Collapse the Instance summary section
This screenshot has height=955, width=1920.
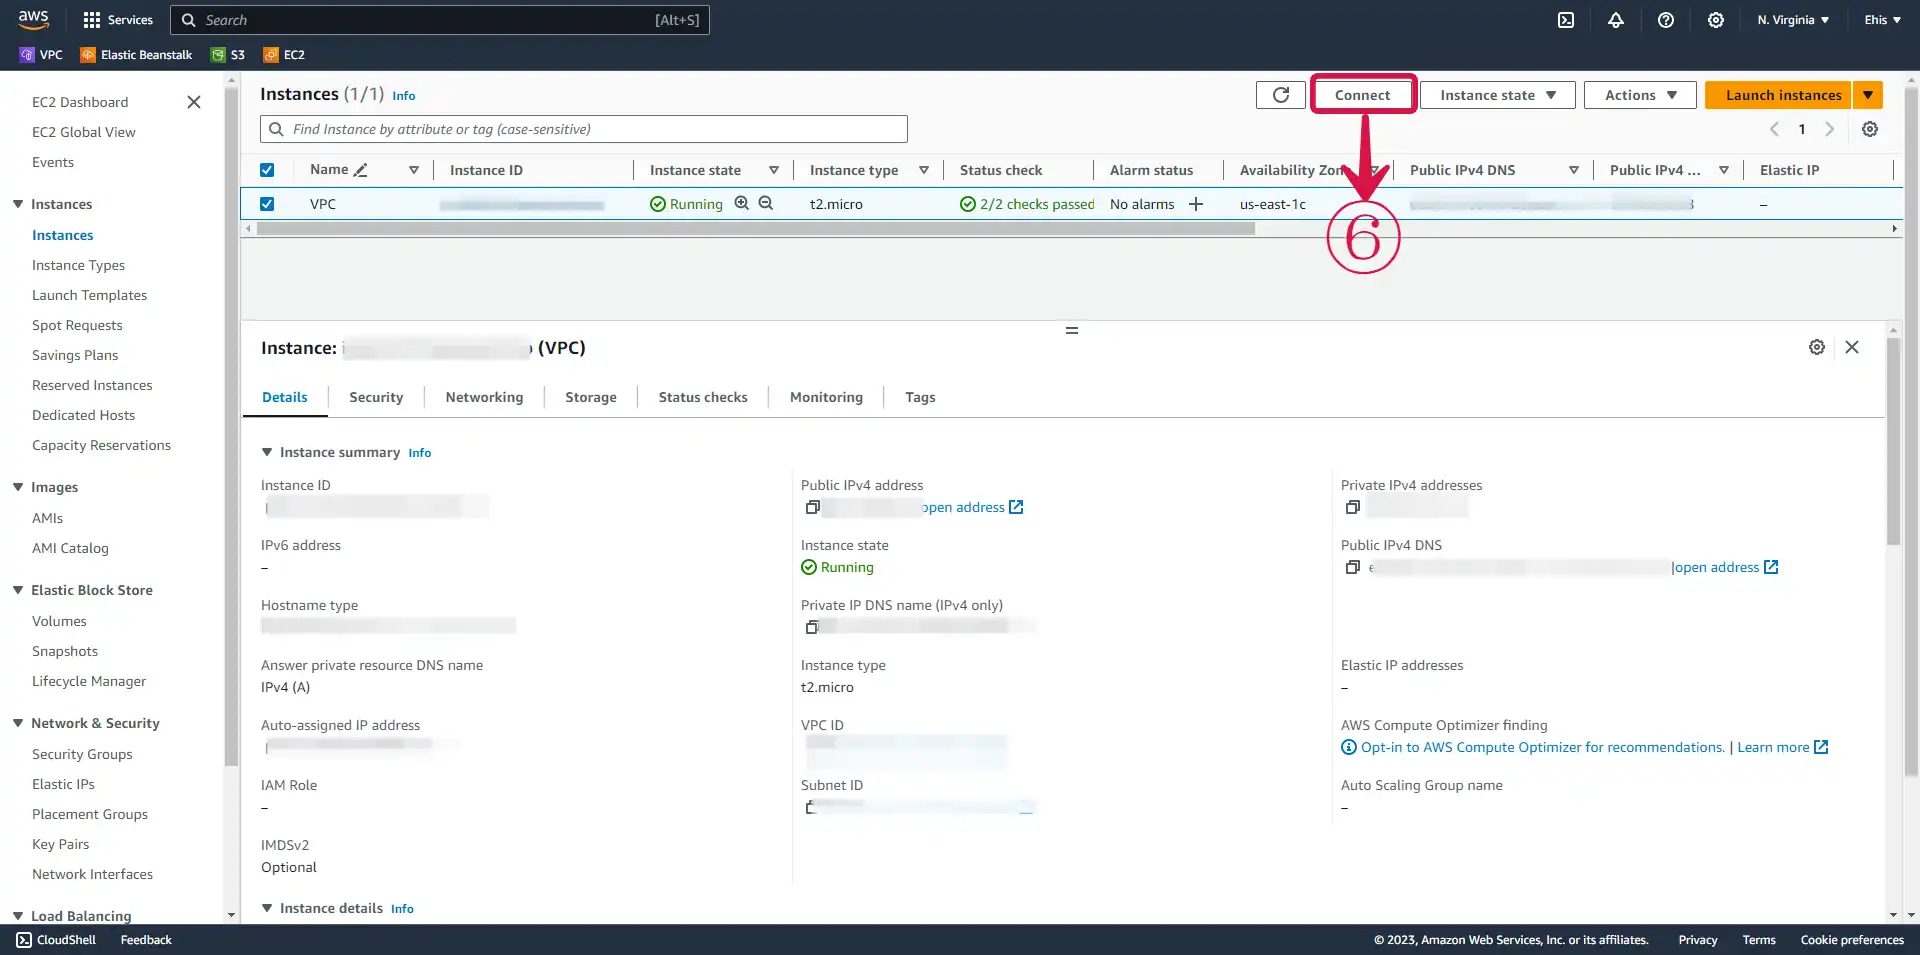267,452
